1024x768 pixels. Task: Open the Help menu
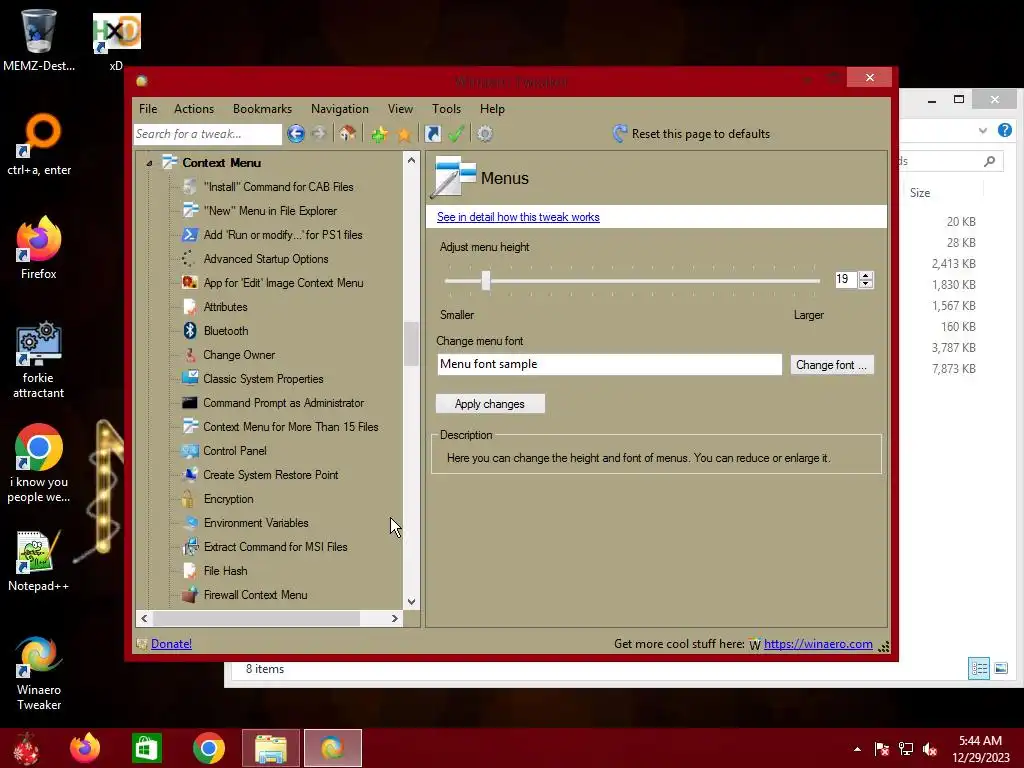click(492, 109)
